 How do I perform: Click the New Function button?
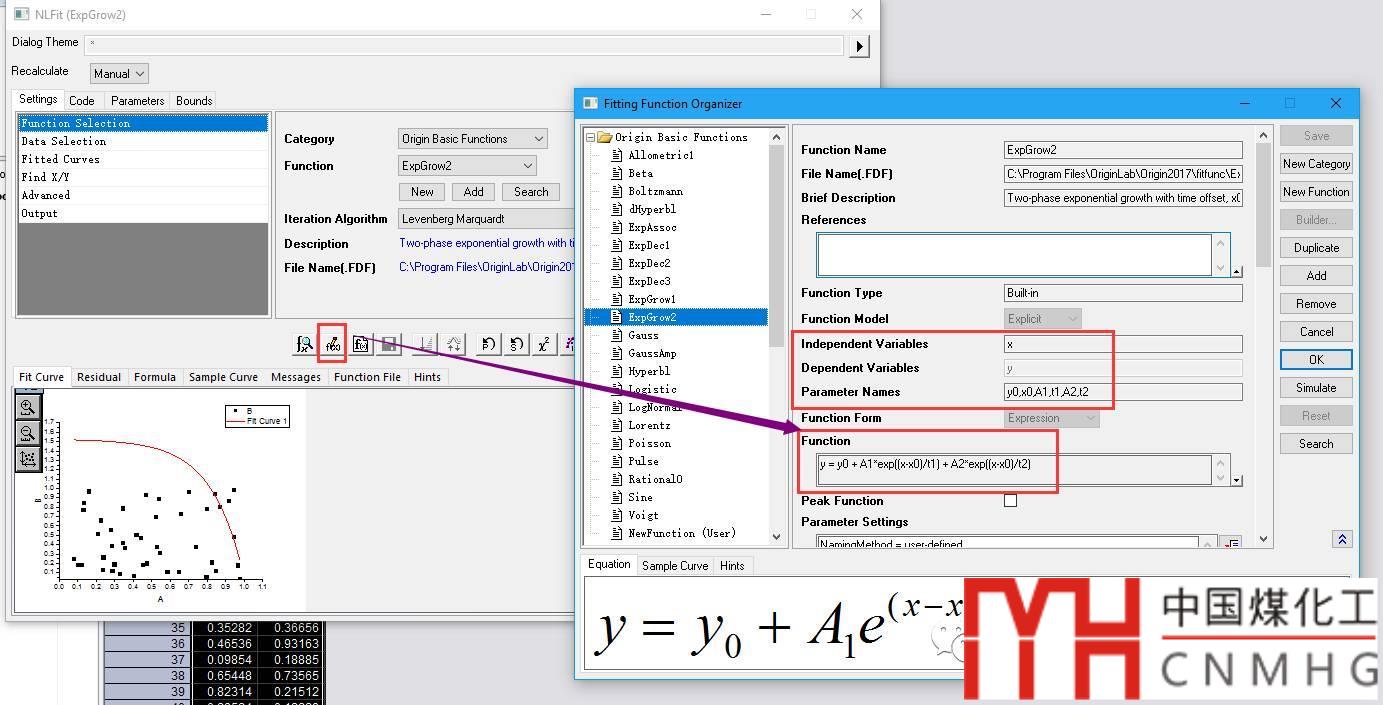1316,192
